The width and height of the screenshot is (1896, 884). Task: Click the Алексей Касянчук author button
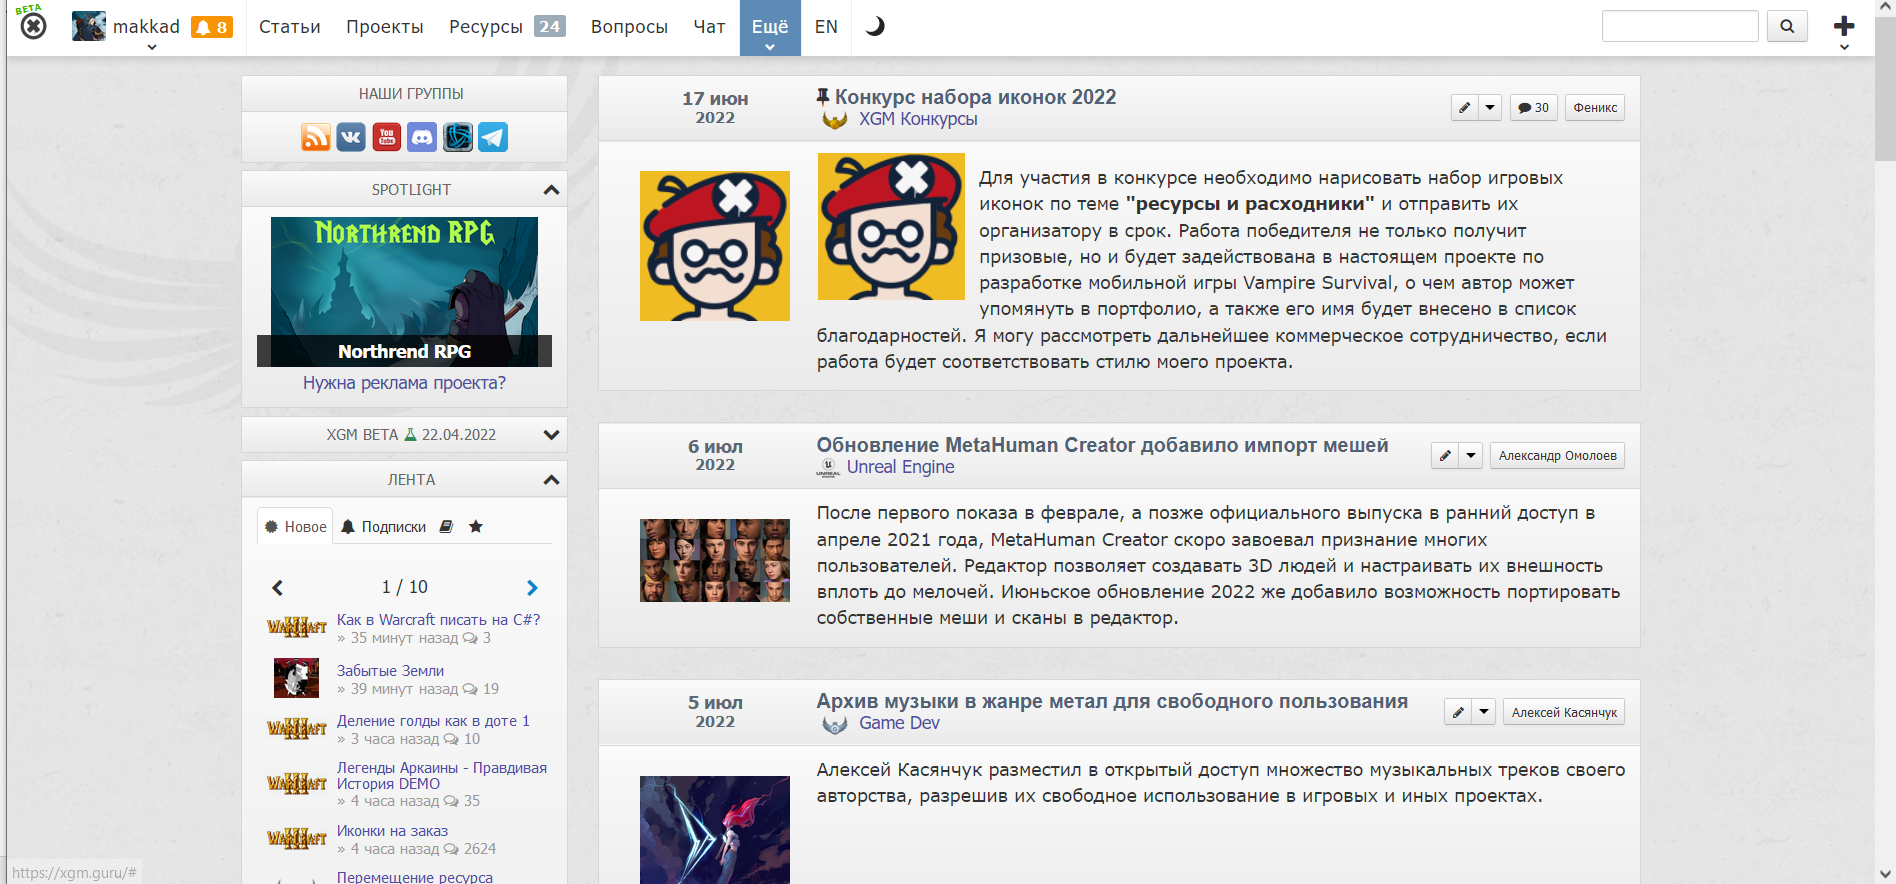[1564, 712]
